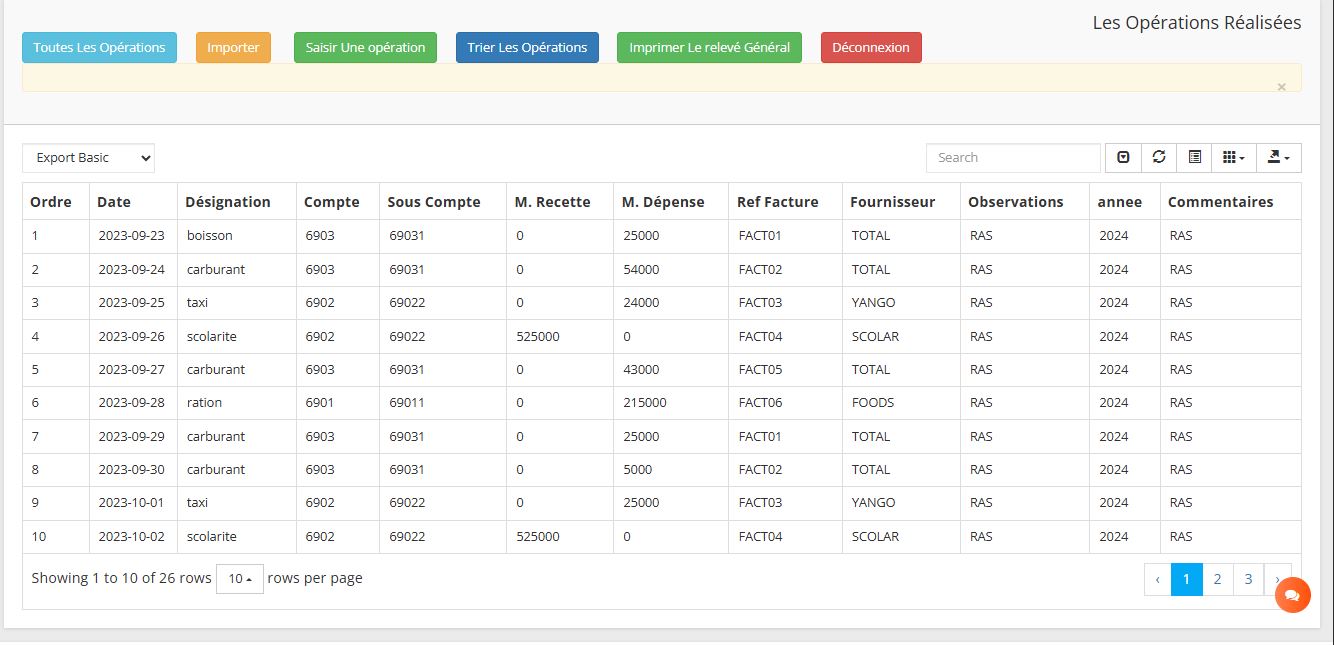Click the 24000 expense cell

(x=671, y=303)
